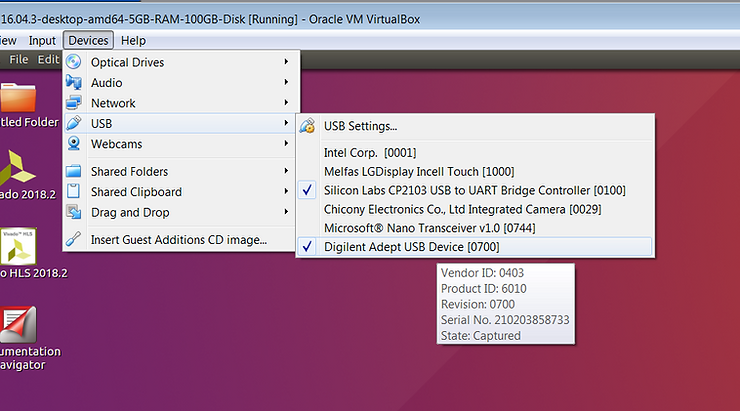Click the Shared Folders folder icon
This screenshot has height=411, width=740.
[74, 171]
